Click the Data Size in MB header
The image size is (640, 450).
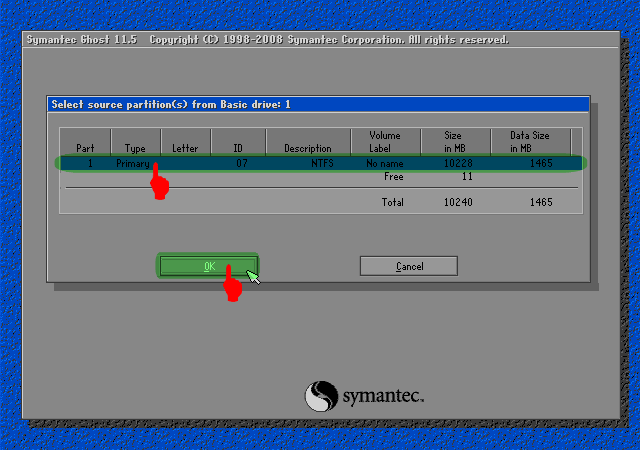tap(529, 142)
